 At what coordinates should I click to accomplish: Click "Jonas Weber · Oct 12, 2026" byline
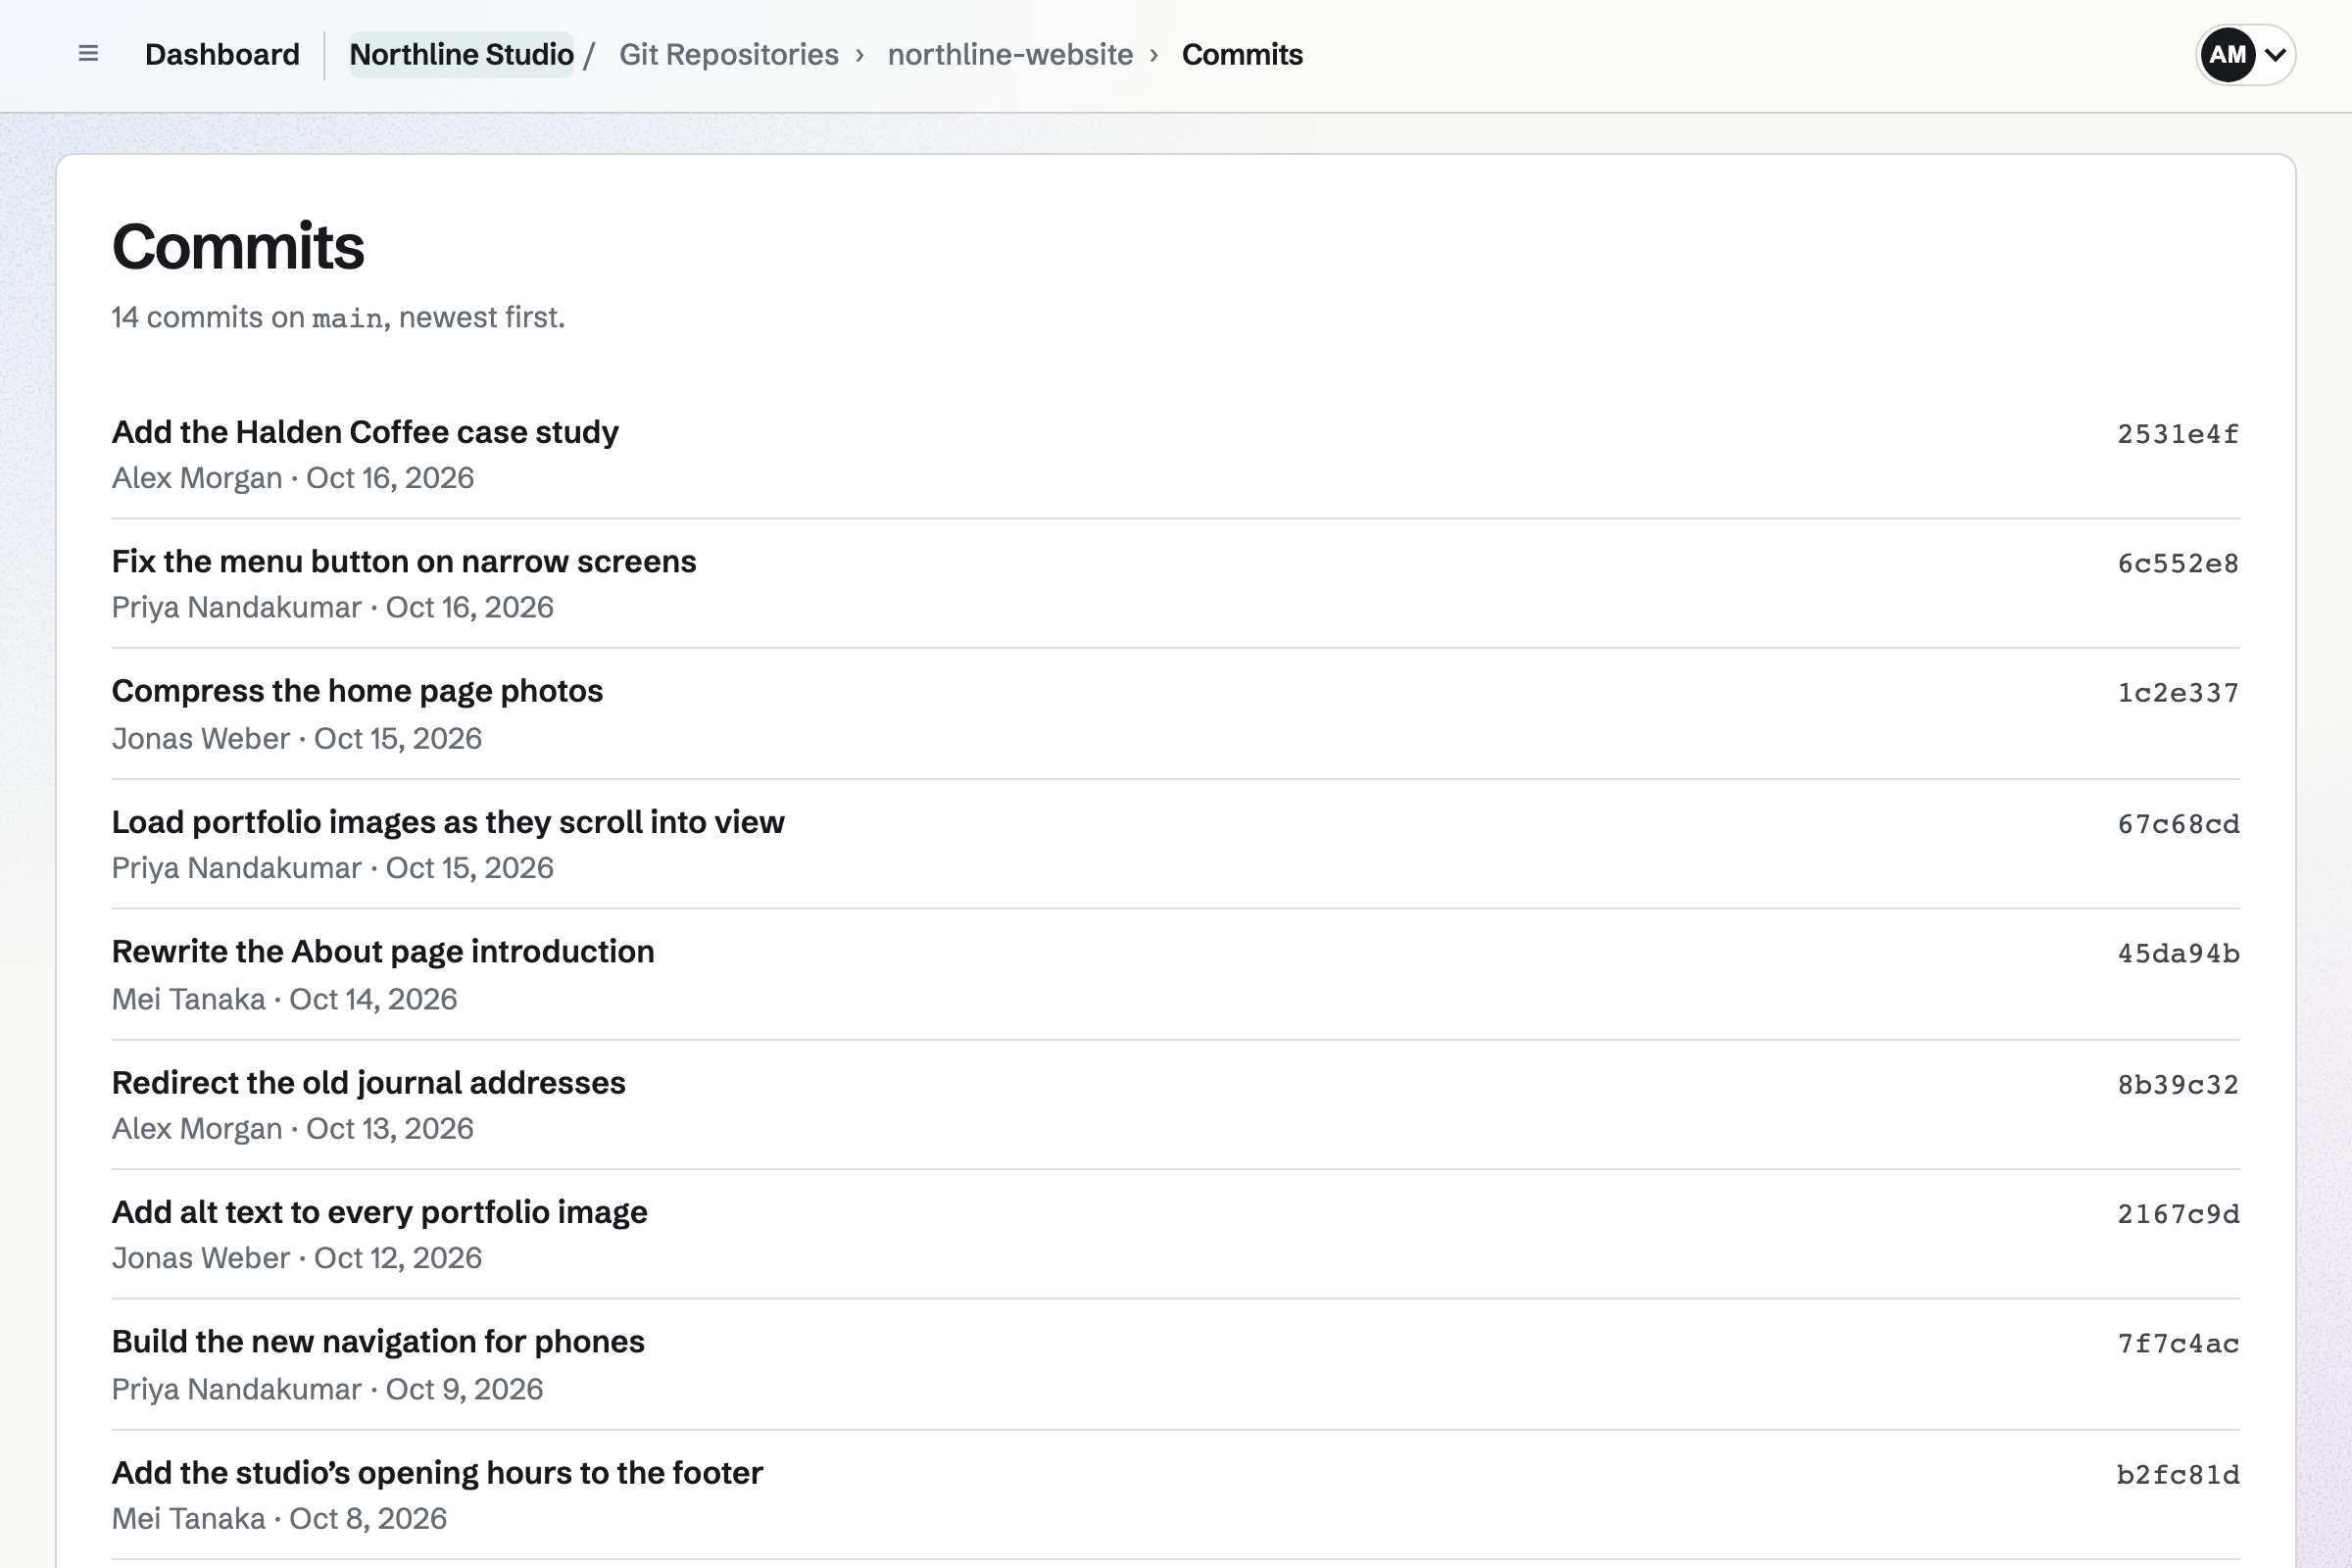coord(297,1257)
